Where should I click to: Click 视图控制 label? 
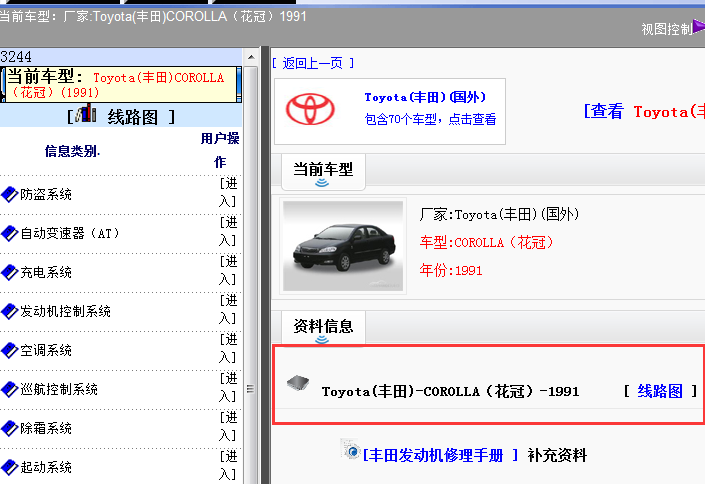(x=667, y=29)
